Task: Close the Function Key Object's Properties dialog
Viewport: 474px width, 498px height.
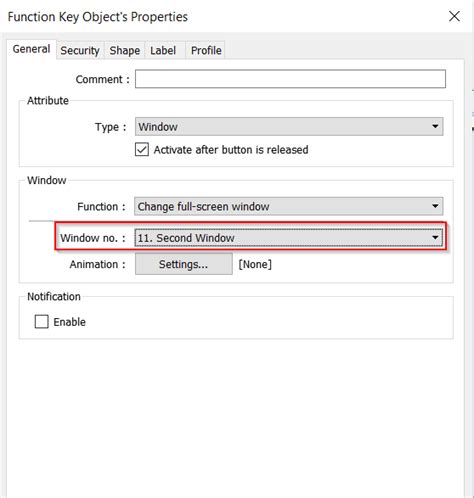Action: [454, 16]
